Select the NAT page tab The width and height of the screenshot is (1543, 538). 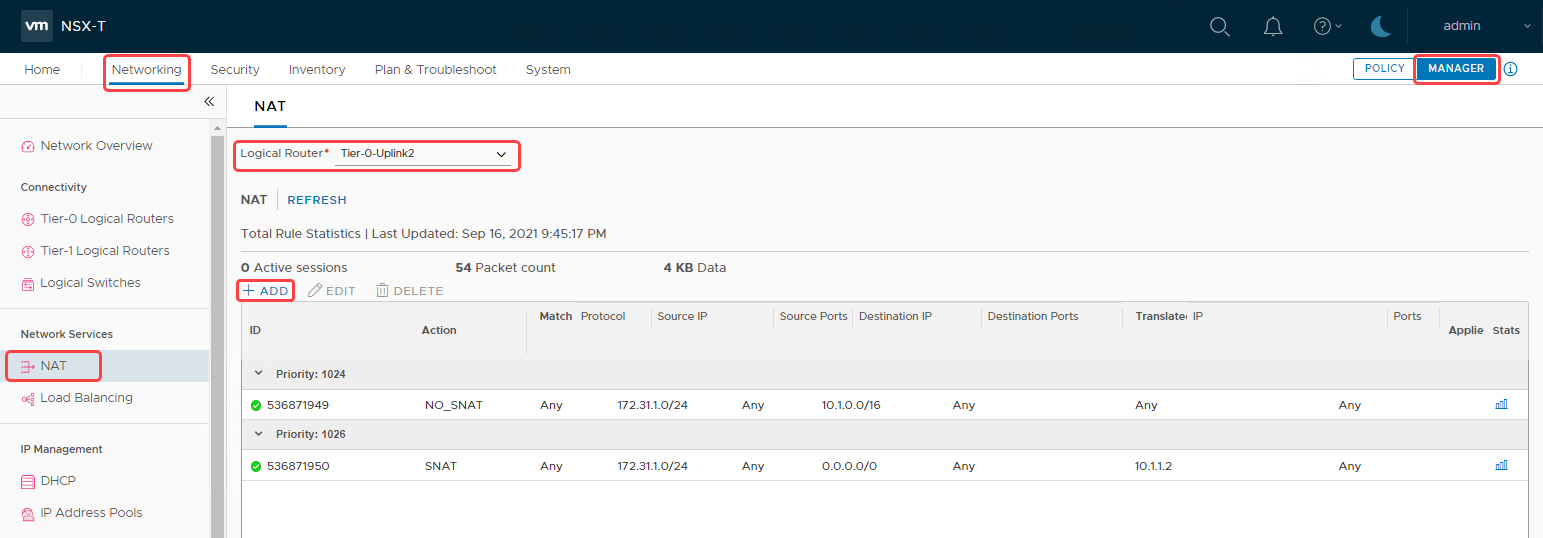[270, 106]
